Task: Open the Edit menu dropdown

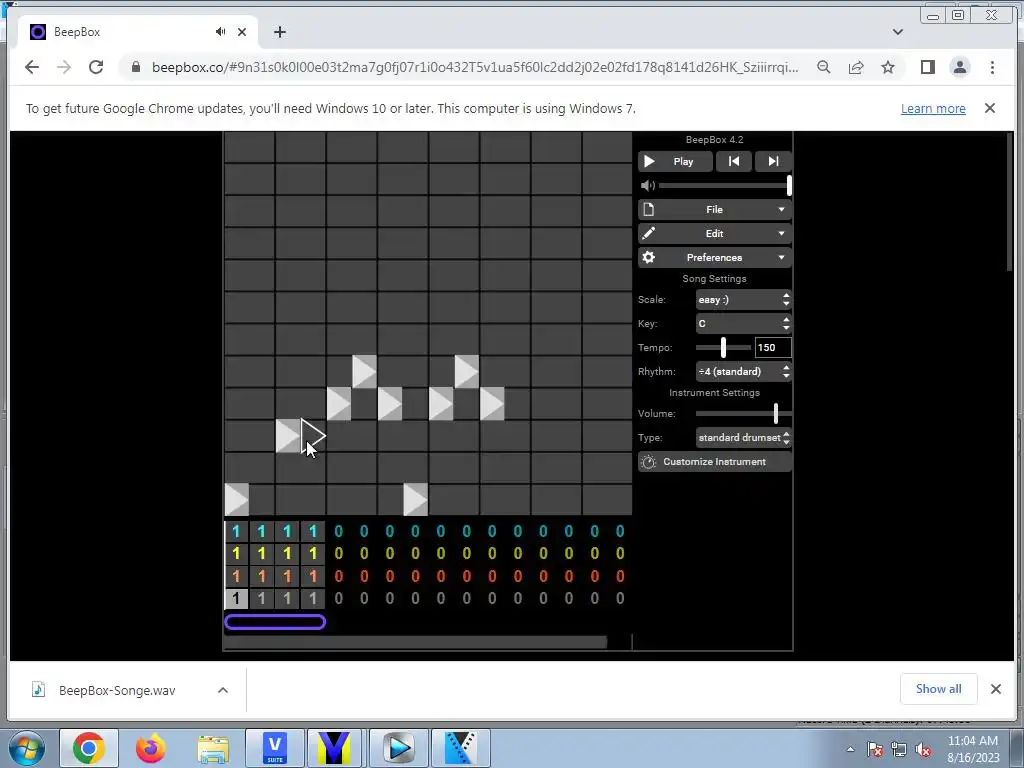Action: coord(714,234)
